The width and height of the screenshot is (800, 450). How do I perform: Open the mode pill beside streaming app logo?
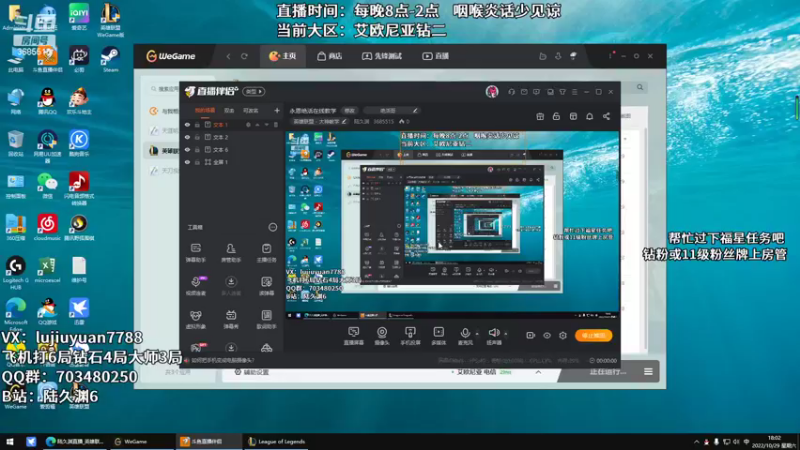(254, 92)
